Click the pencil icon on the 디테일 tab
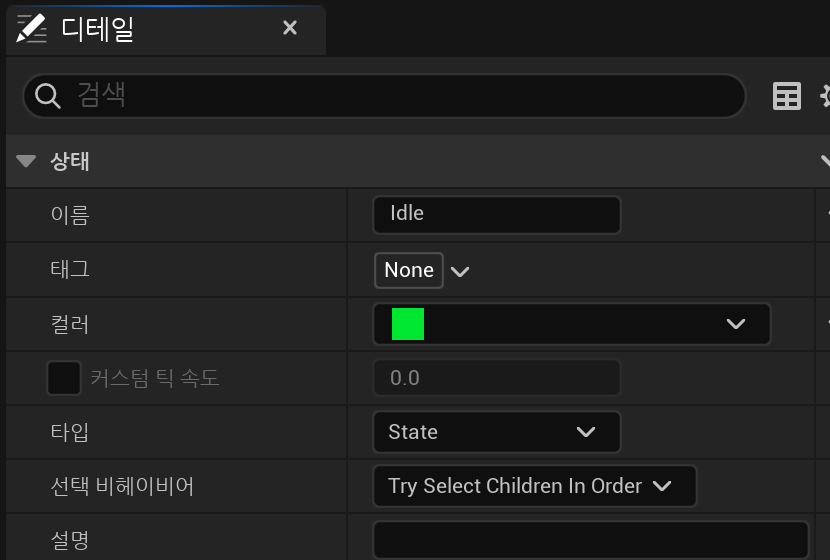The width and height of the screenshot is (830, 560). tap(31, 29)
